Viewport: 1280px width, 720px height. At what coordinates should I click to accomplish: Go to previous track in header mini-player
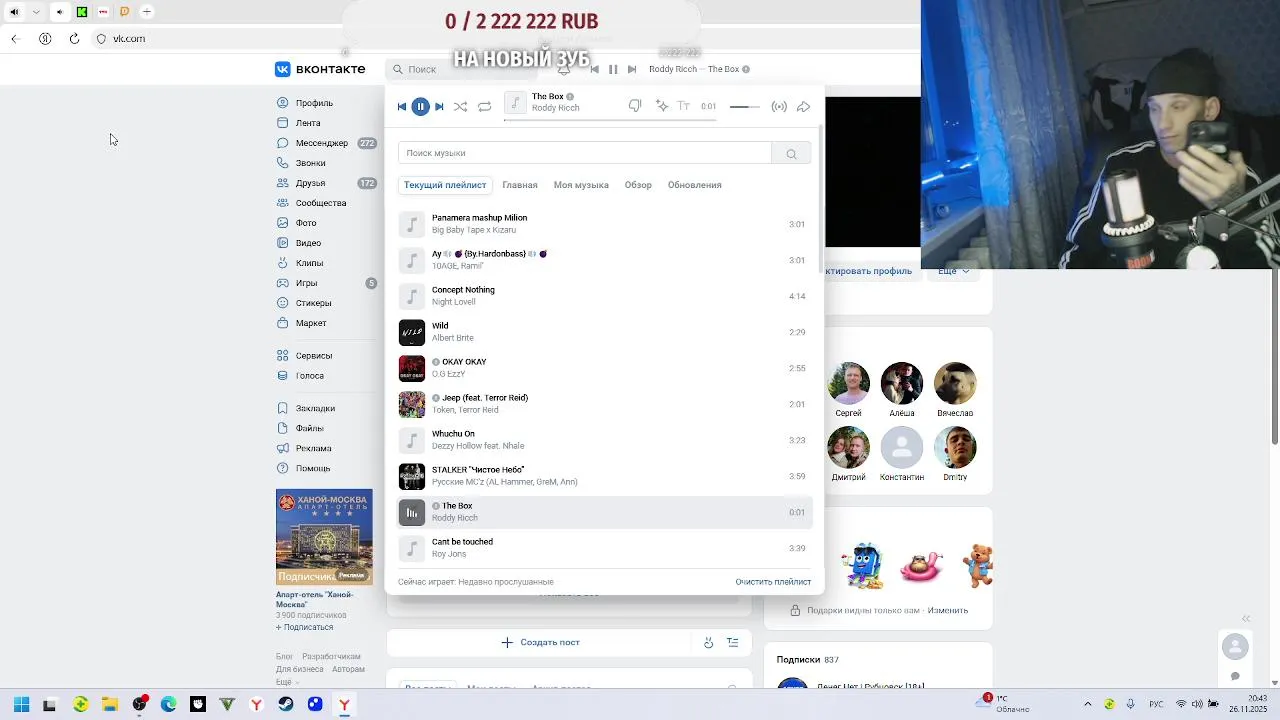coord(595,69)
